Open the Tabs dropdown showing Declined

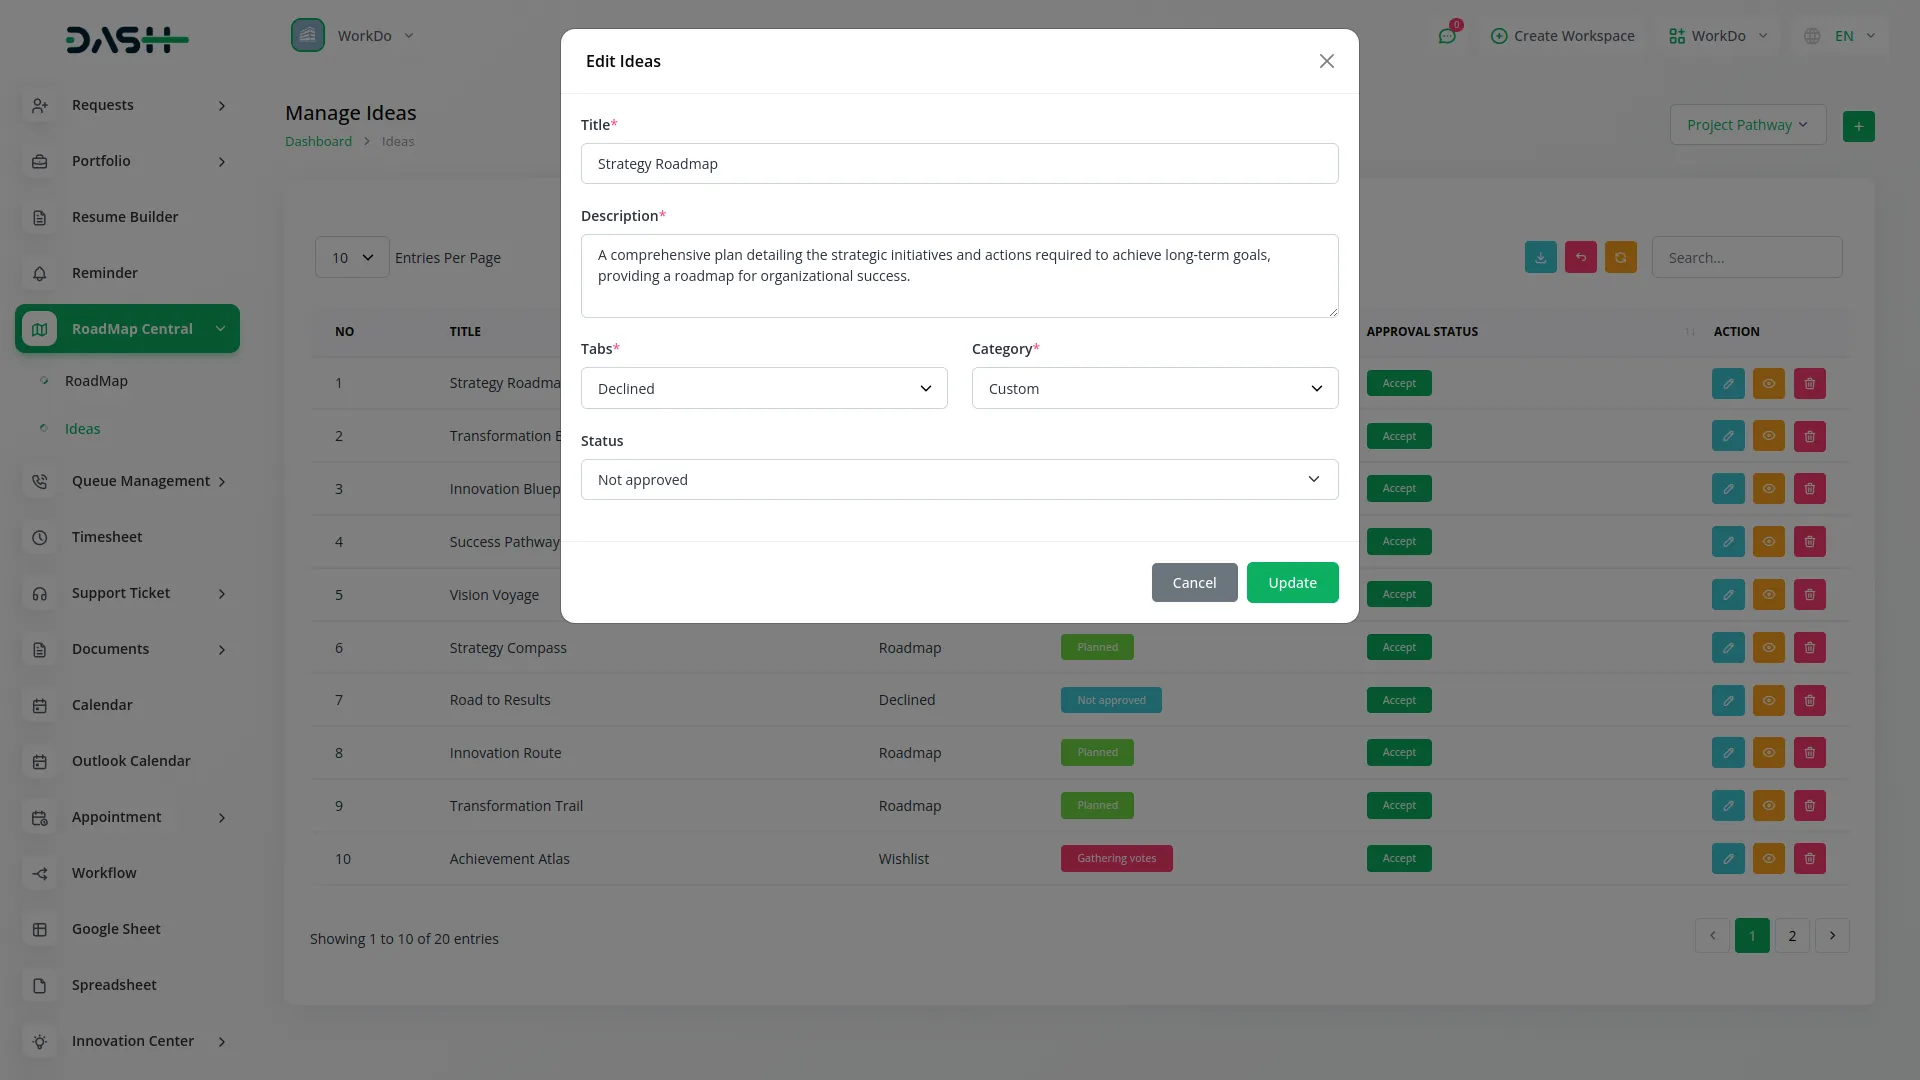763,388
